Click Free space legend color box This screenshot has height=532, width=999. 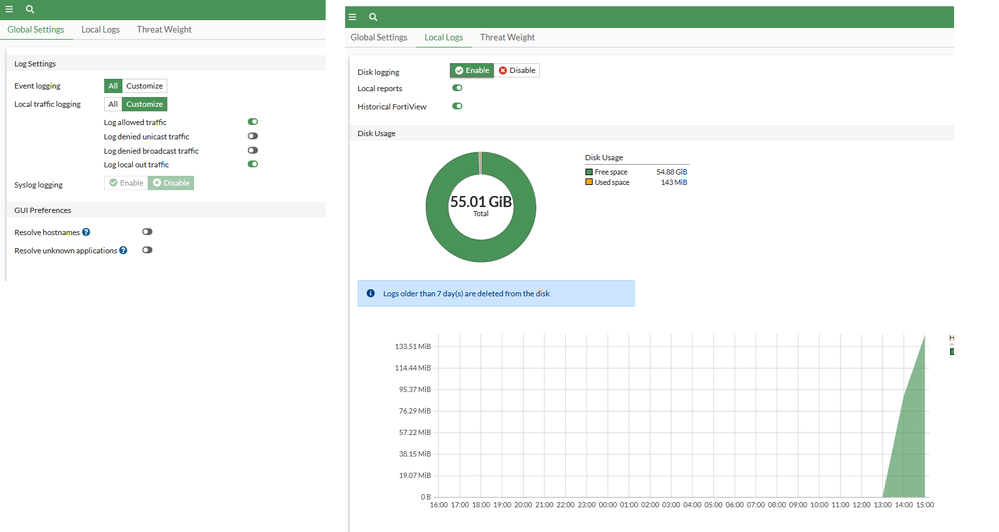click(x=589, y=172)
